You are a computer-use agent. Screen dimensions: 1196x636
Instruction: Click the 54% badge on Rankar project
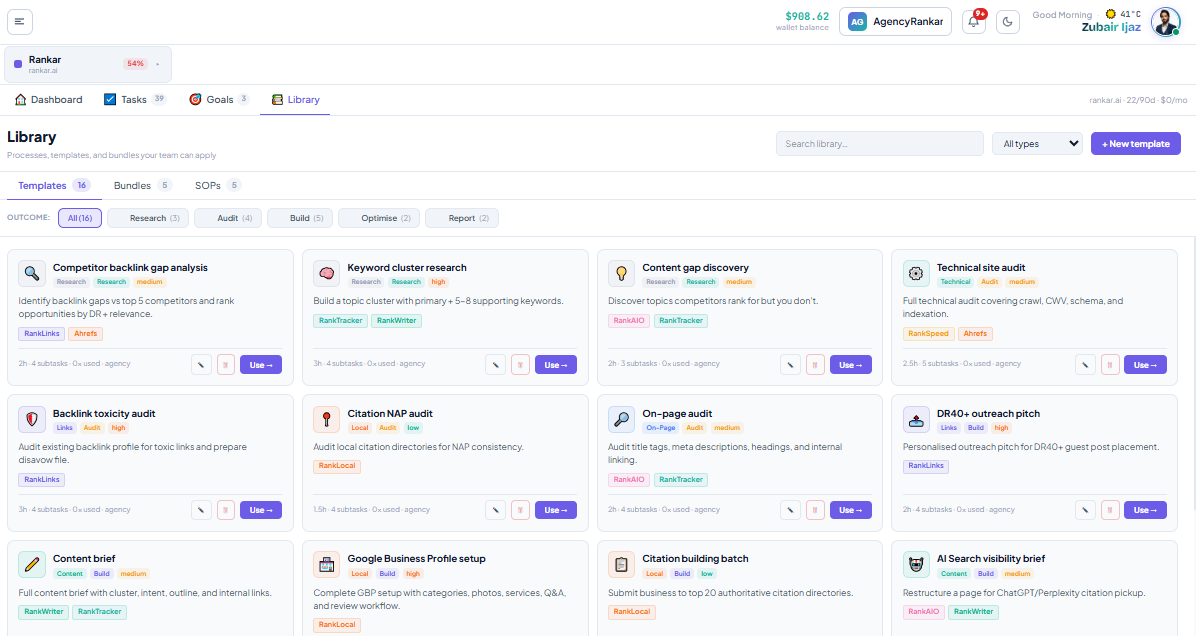point(135,64)
